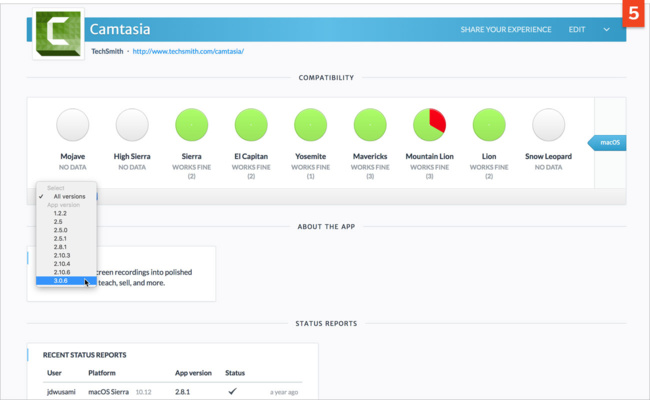Select the green Sierra compatibility circle
Screen dimensions: 650x400
click(191, 125)
